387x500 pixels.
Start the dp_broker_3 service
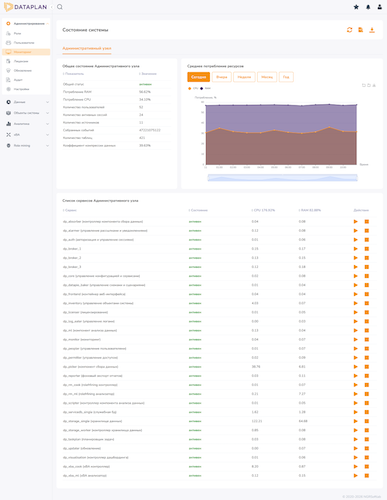tap(356, 267)
